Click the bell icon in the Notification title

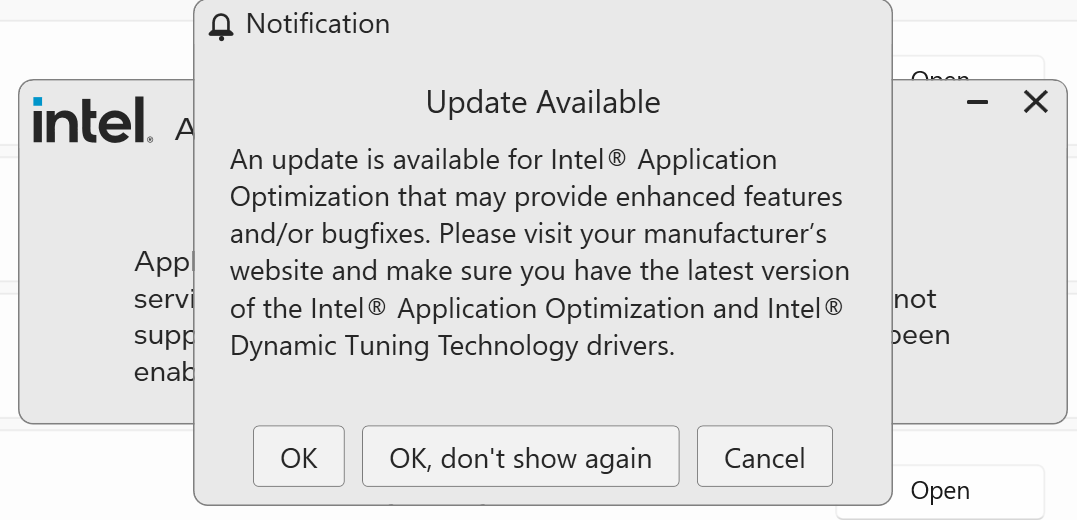tap(221, 26)
